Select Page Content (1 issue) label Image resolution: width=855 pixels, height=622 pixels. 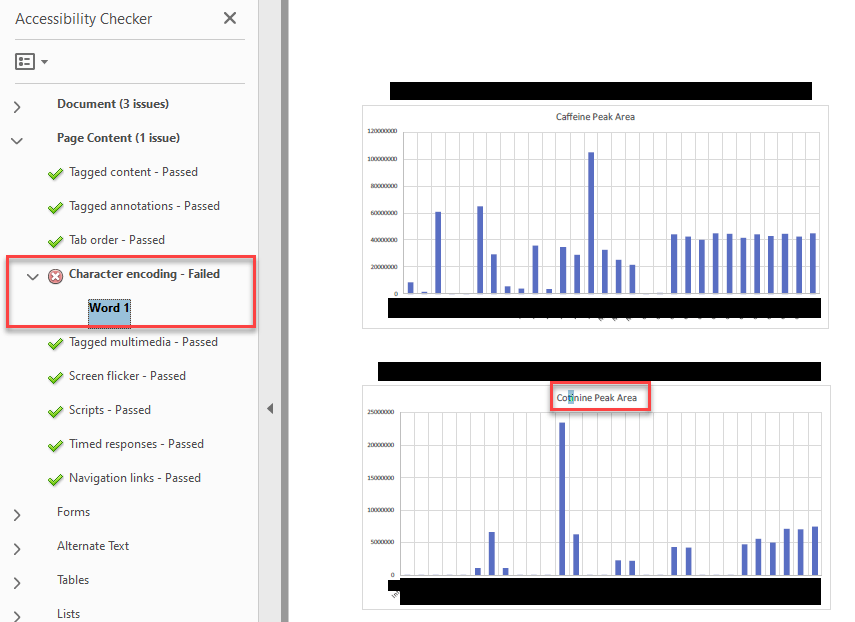click(118, 138)
